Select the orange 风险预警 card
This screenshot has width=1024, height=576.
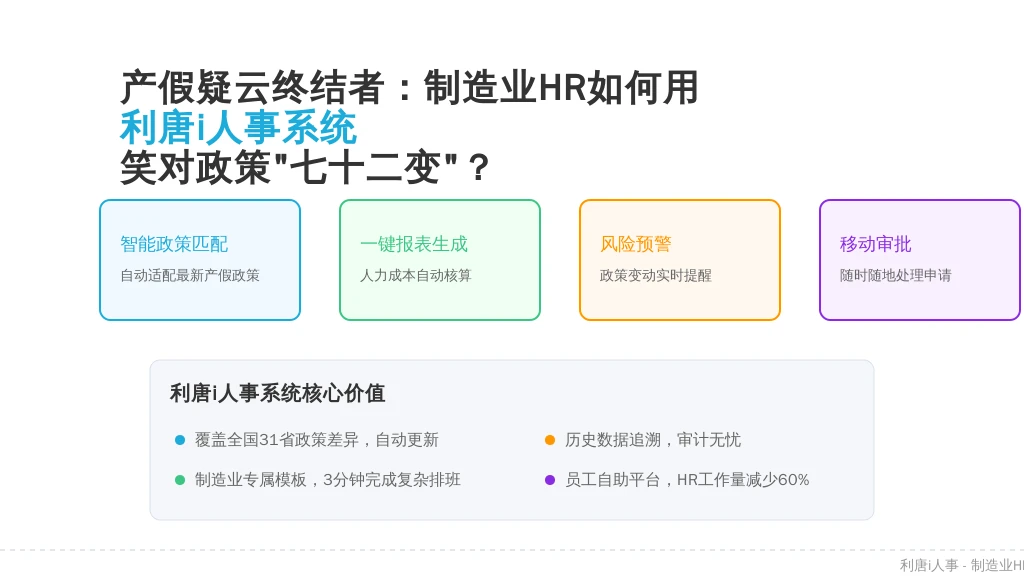pos(680,260)
